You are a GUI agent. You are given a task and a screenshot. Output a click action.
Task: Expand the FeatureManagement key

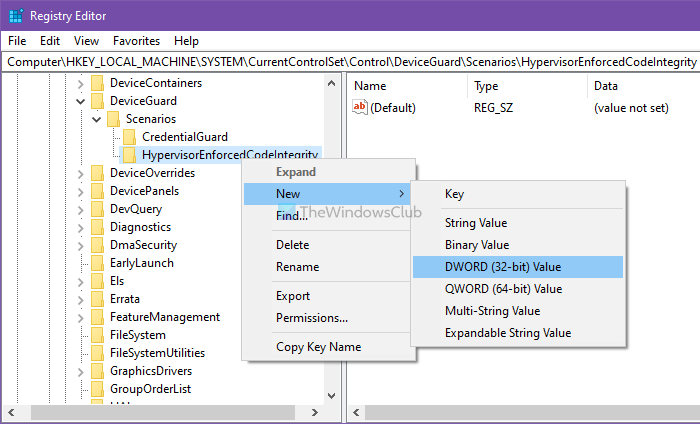click(80, 318)
